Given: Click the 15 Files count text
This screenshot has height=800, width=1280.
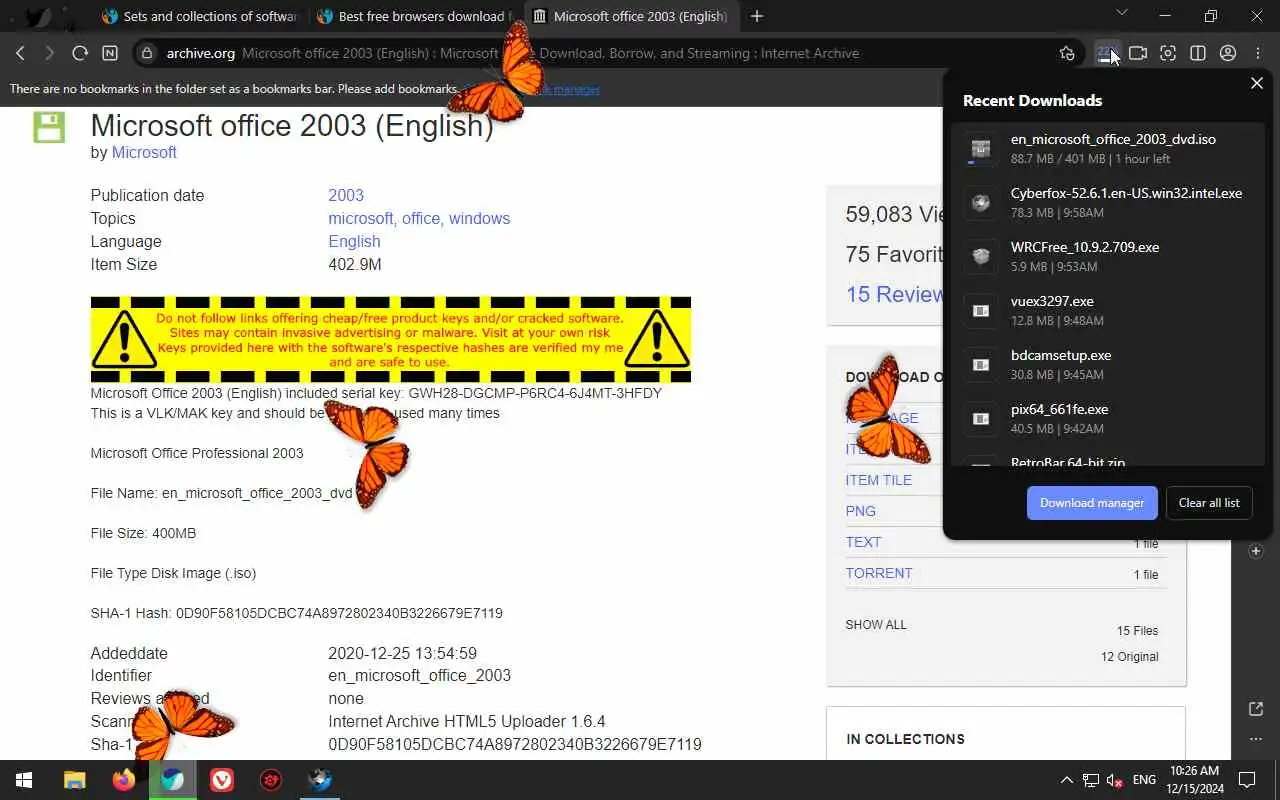Looking at the screenshot, I should pos(1137,631).
